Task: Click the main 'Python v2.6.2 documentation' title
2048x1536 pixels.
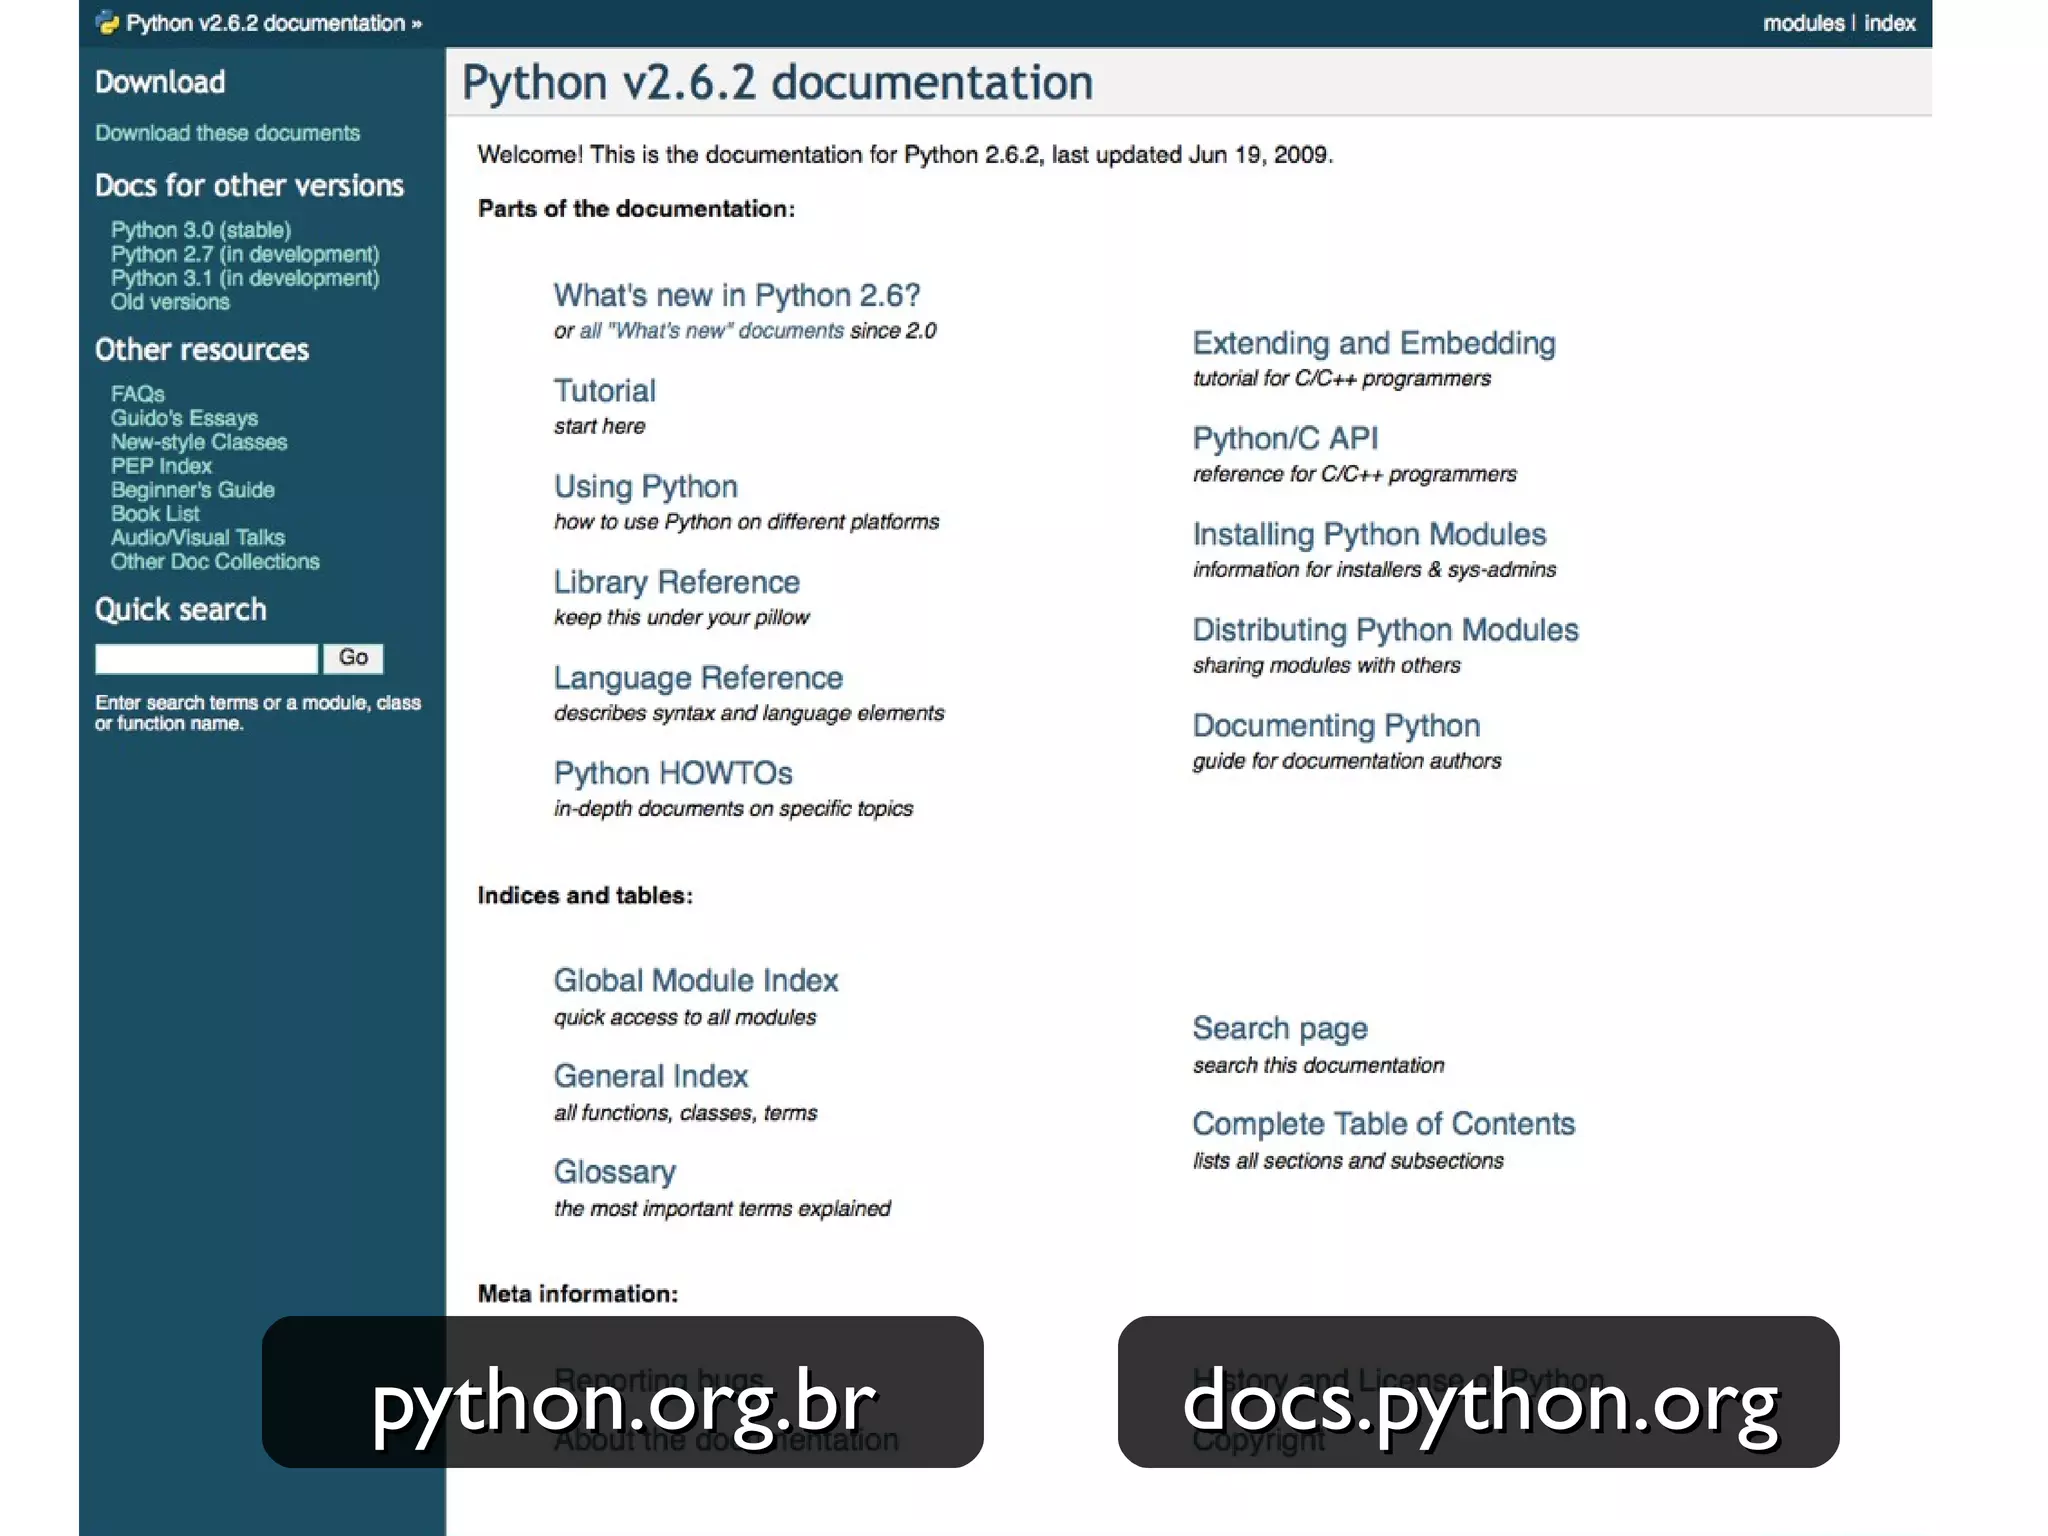Action: (777, 82)
